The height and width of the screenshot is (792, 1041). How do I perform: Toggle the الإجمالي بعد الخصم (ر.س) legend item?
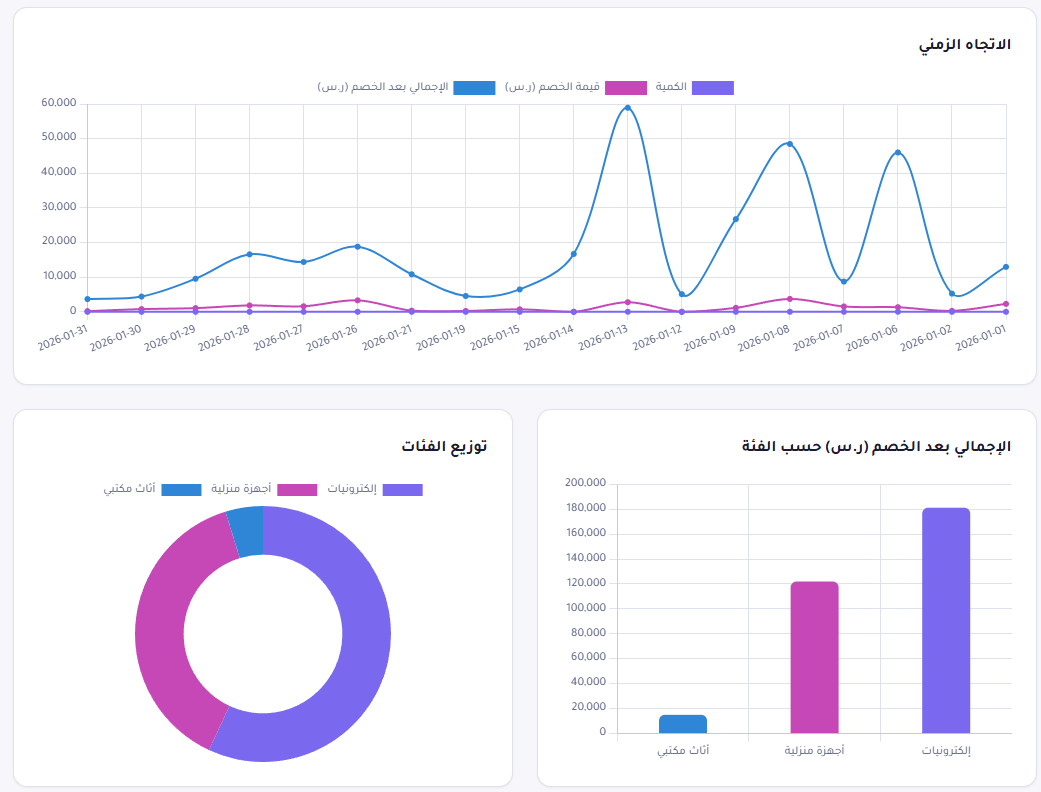[x=406, y=88]
